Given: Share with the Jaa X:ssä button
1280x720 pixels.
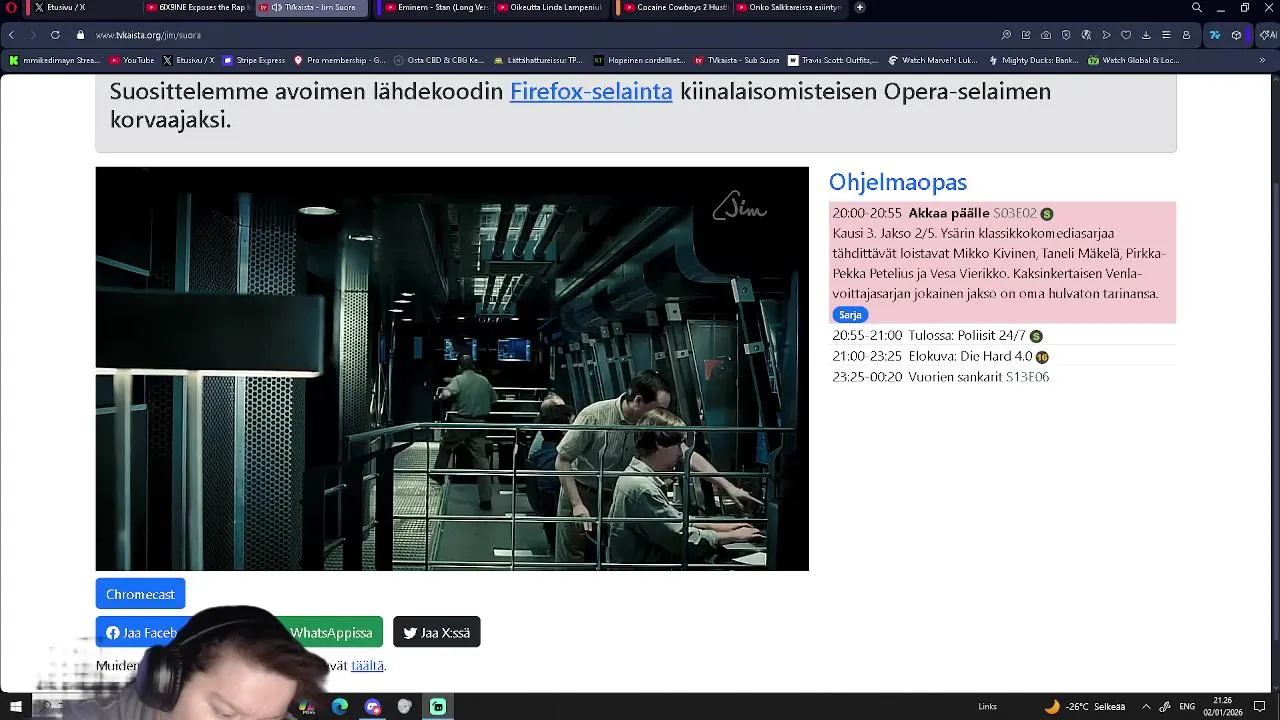Looking at the screenshot, I should (x=437, y=632).
